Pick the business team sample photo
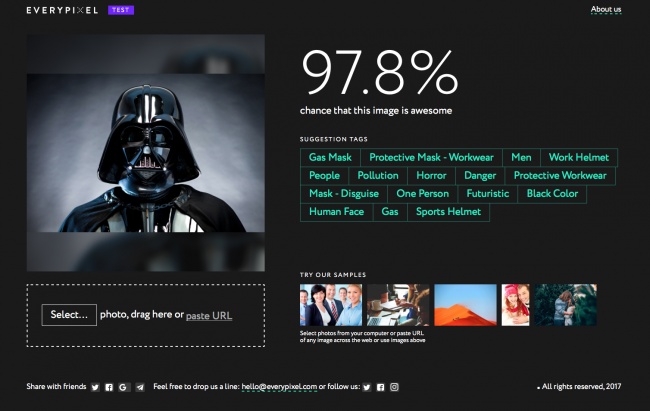 (330, 305)
